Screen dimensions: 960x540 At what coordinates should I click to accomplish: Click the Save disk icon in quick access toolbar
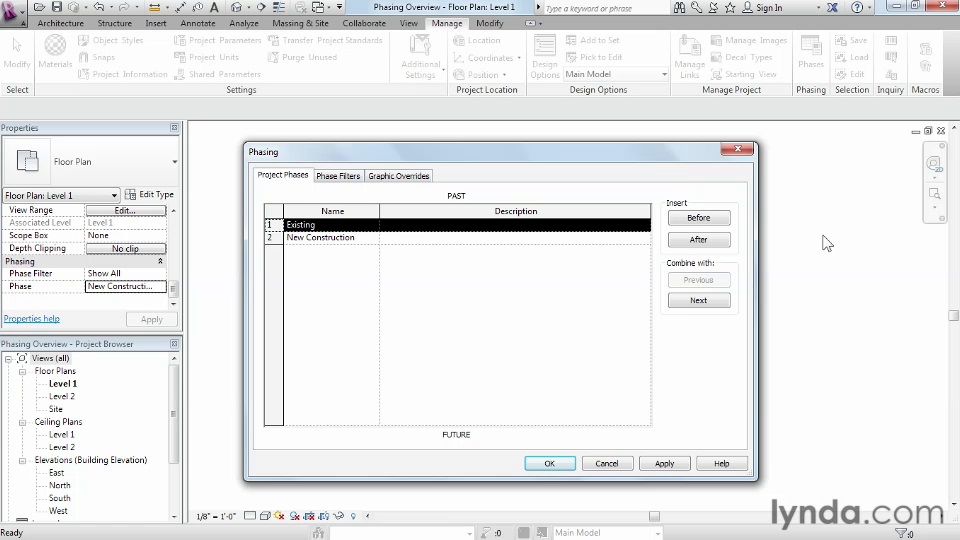click(x=56, y=7)
